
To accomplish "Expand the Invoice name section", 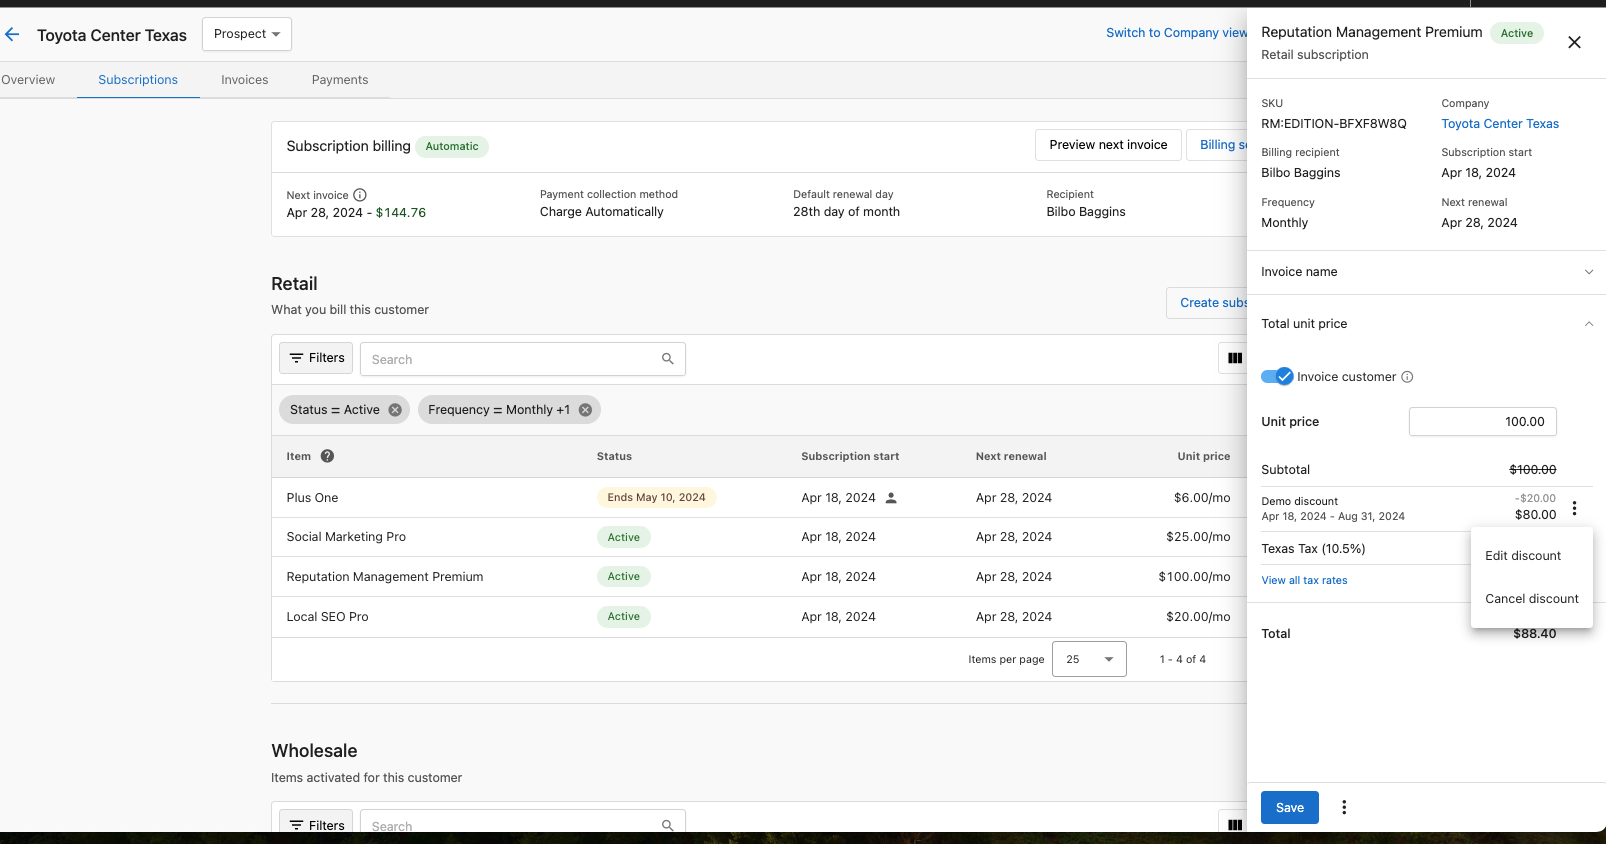I will (x=1426, y=272).
